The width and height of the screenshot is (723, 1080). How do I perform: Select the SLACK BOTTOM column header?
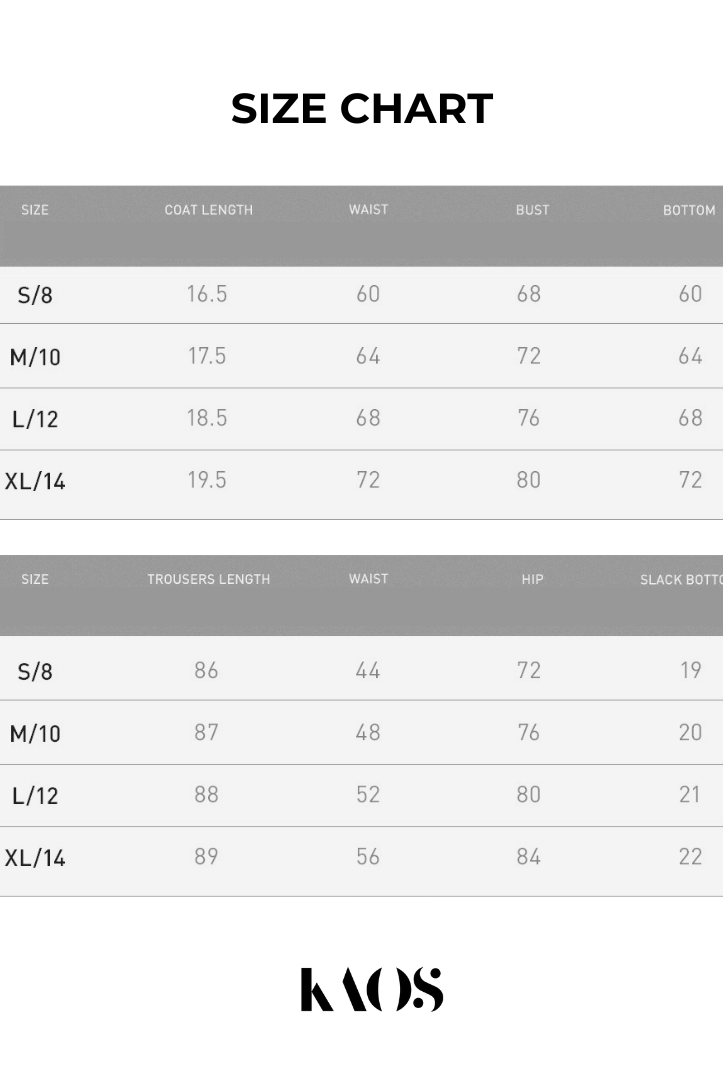pos(681,579)
